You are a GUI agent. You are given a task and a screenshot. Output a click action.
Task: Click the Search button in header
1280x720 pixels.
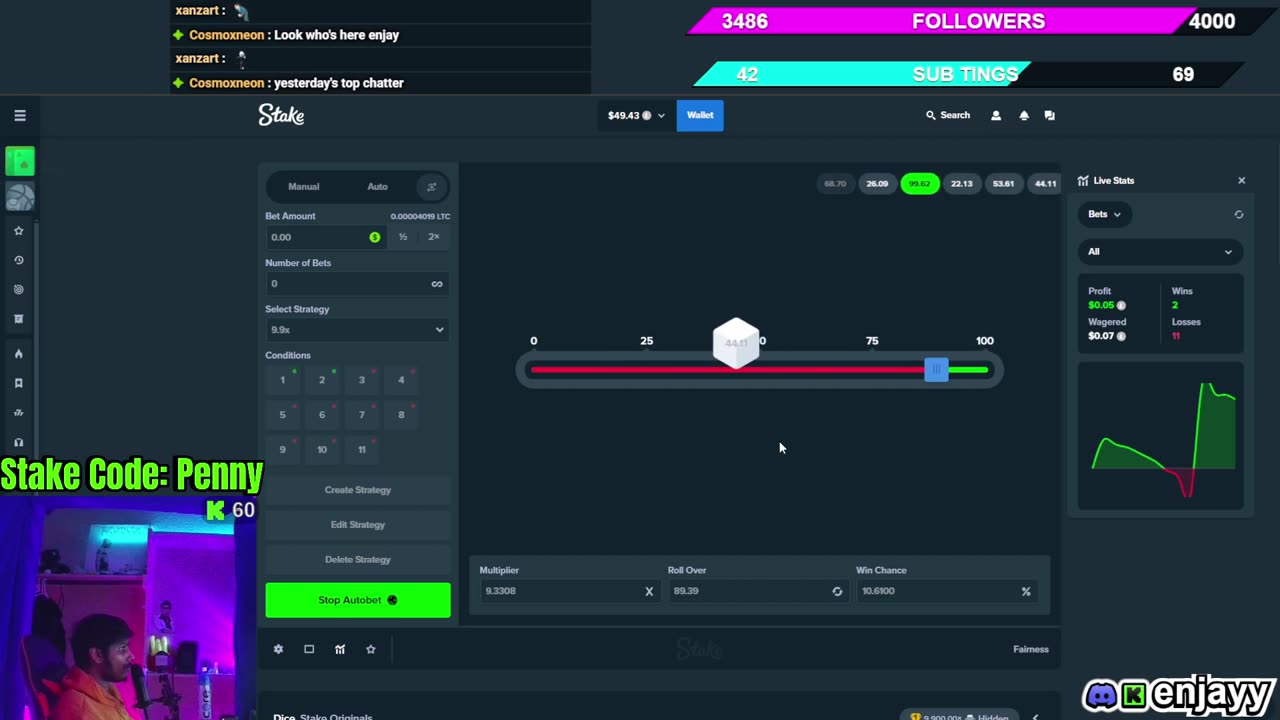[x=948, y=116]
